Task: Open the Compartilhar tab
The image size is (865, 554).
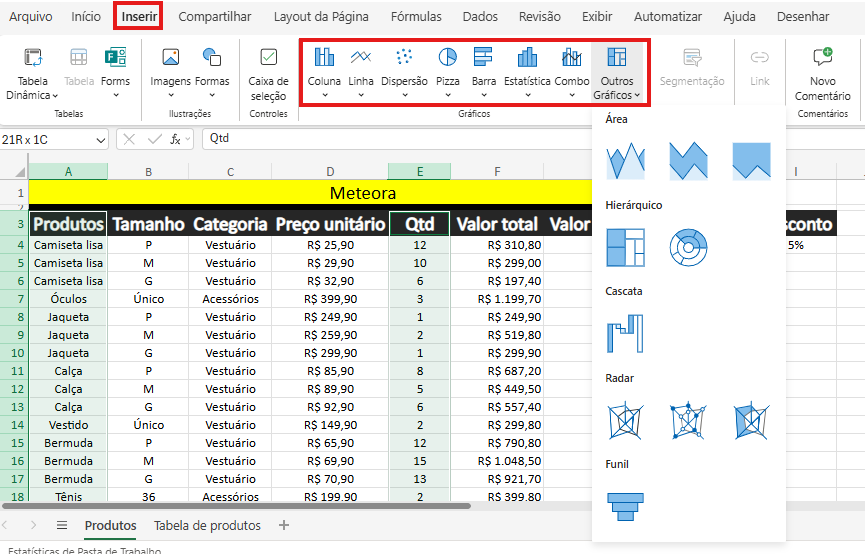Action: tap(215, 17)
